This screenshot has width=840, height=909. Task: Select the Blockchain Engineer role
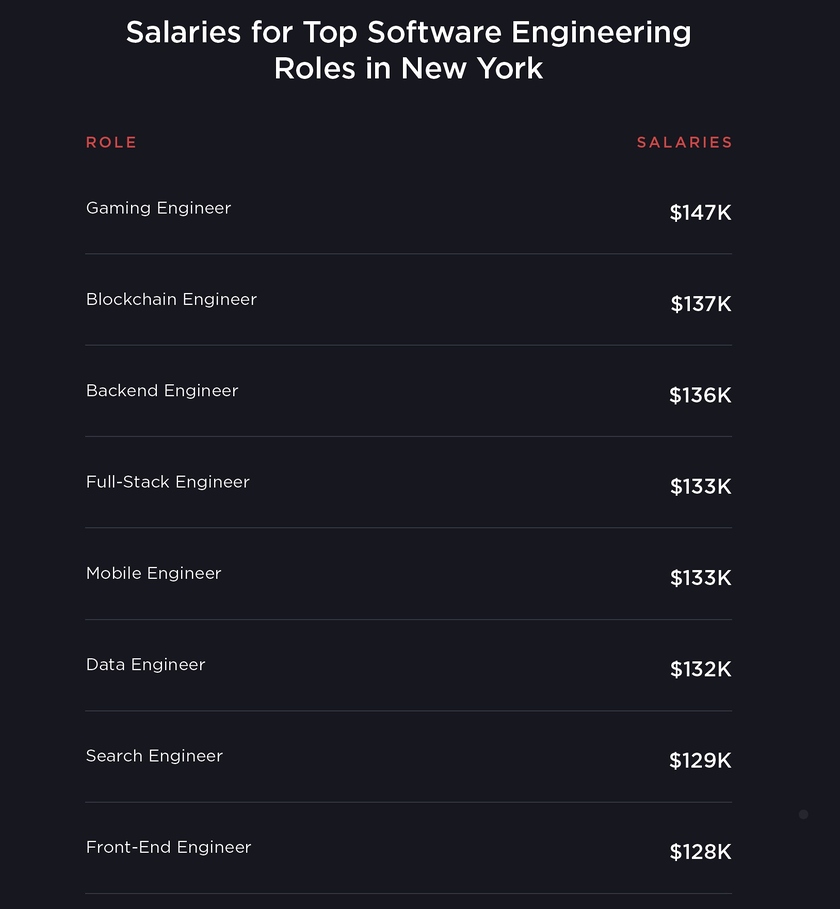click(x=171, y=299)
